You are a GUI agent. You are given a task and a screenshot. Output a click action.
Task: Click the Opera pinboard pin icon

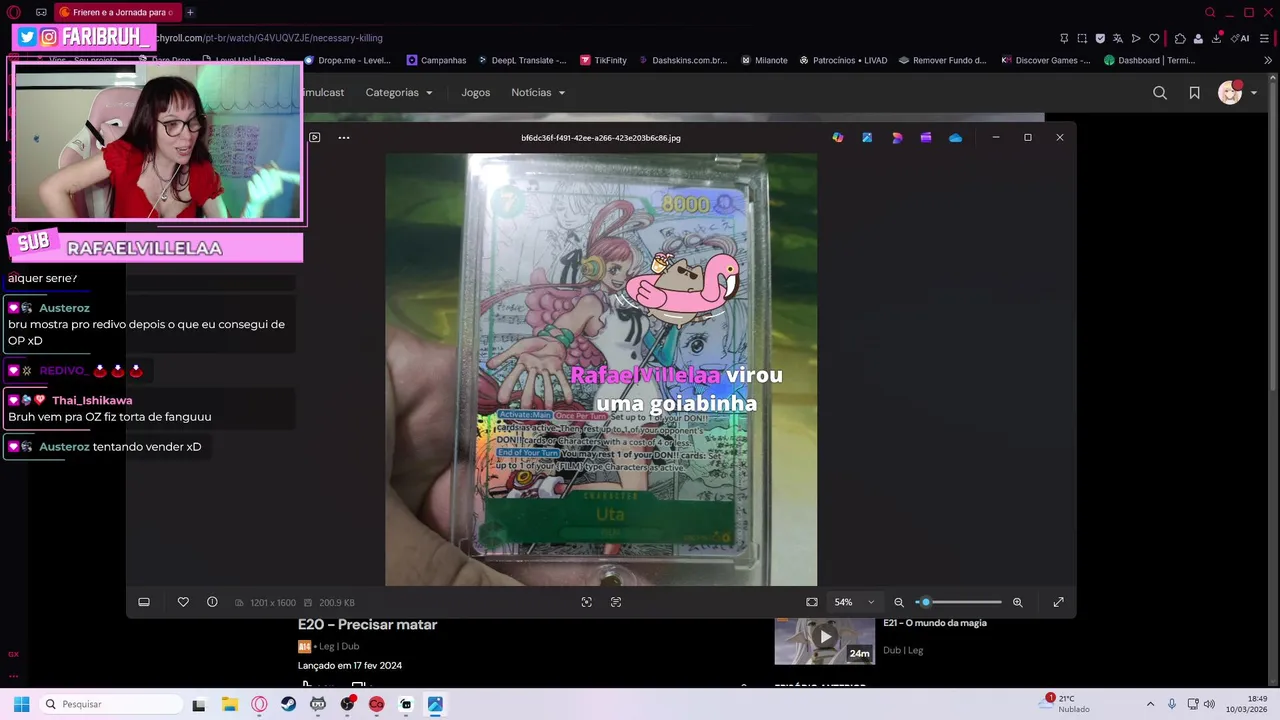coord(1064,38)
